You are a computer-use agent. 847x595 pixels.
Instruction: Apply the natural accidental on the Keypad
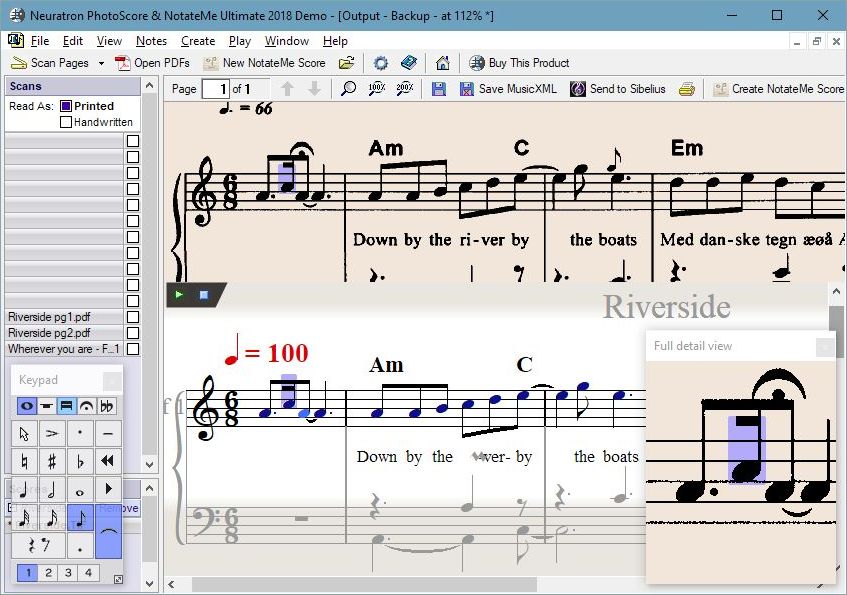pyautogui.click(x=24, y=461)
